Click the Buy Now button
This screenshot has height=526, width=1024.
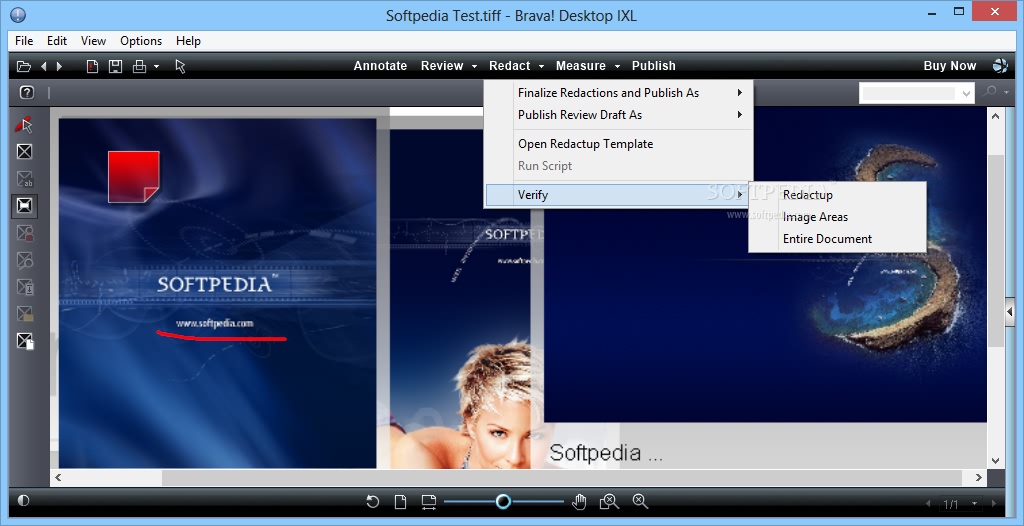(950, 66)
